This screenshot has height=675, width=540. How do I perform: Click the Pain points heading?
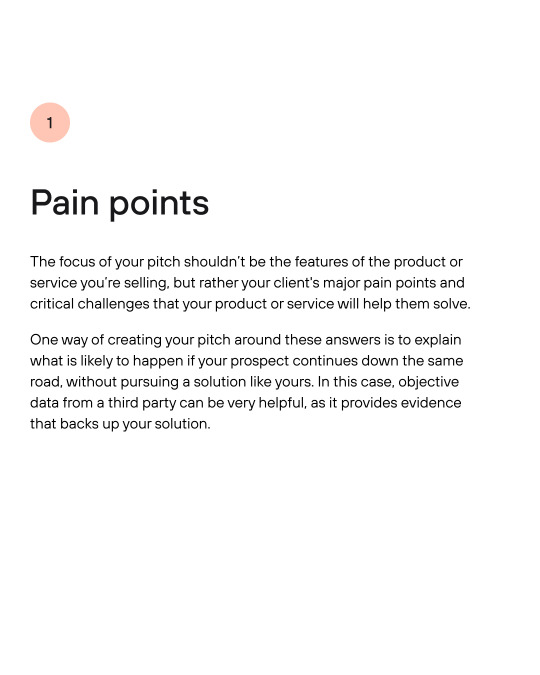click(x=120, y=203)
